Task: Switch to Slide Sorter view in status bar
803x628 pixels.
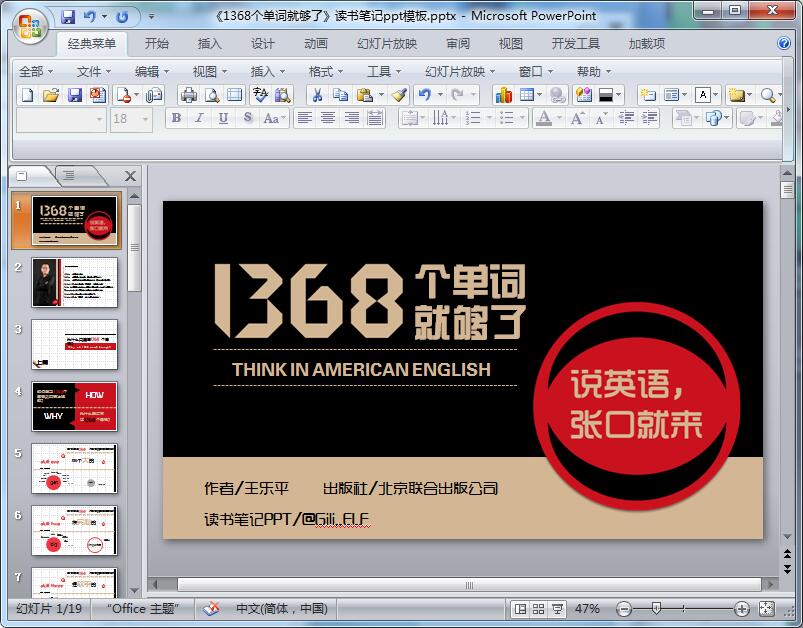Action: pyautogui.click(x=538, y=609)
